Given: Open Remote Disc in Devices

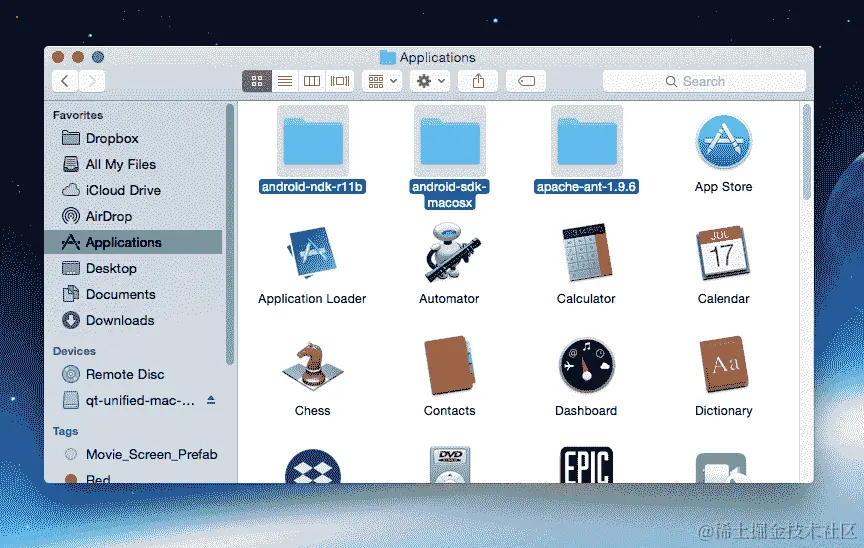Looking at the screenshot, I should (x=134, y=374).
